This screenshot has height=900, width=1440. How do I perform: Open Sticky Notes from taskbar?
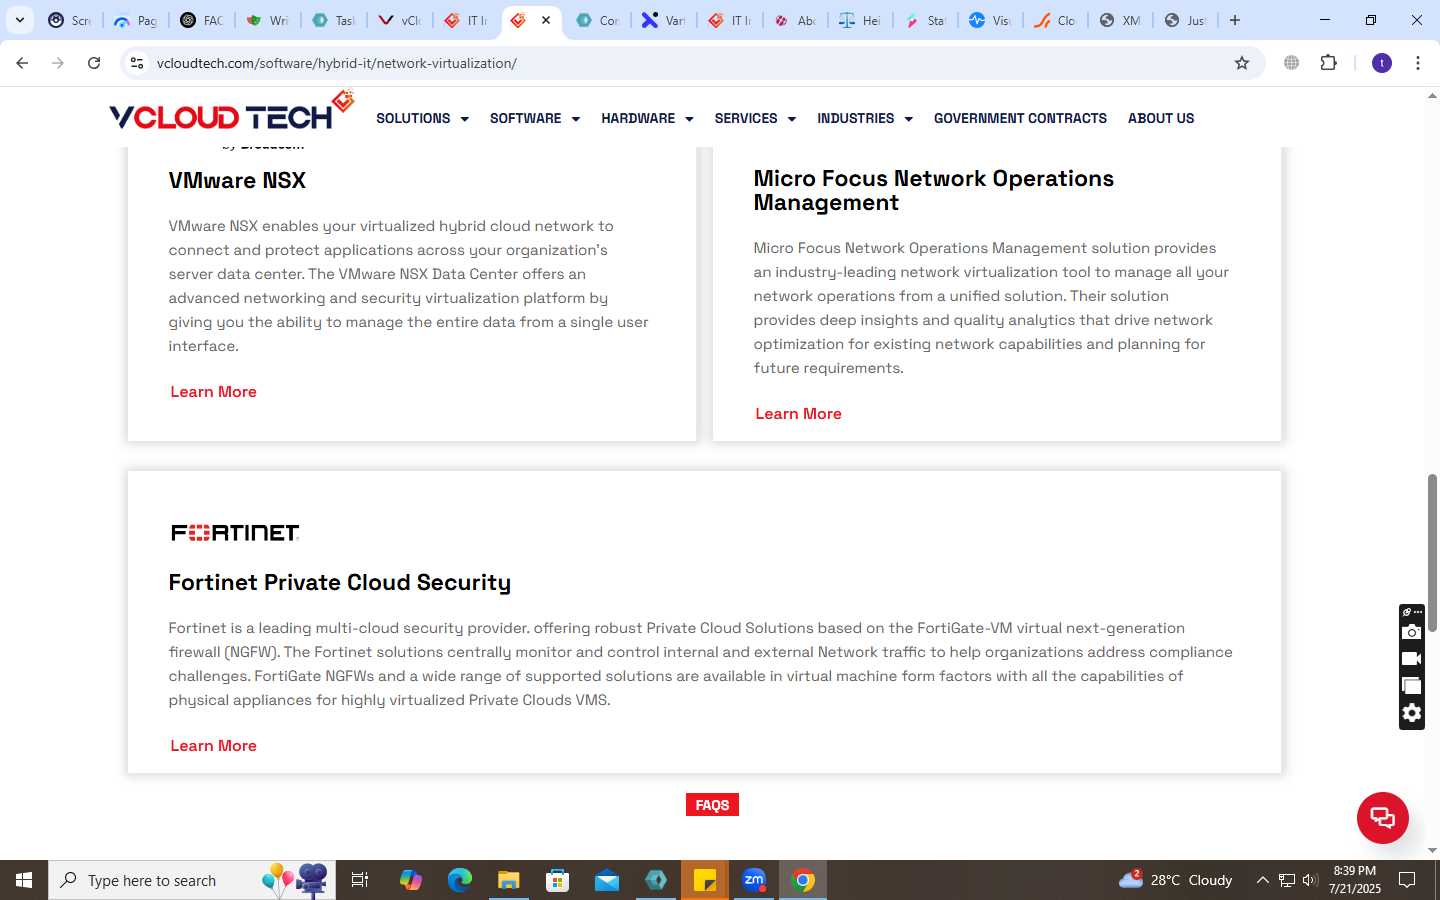click(x=705, y=880)
